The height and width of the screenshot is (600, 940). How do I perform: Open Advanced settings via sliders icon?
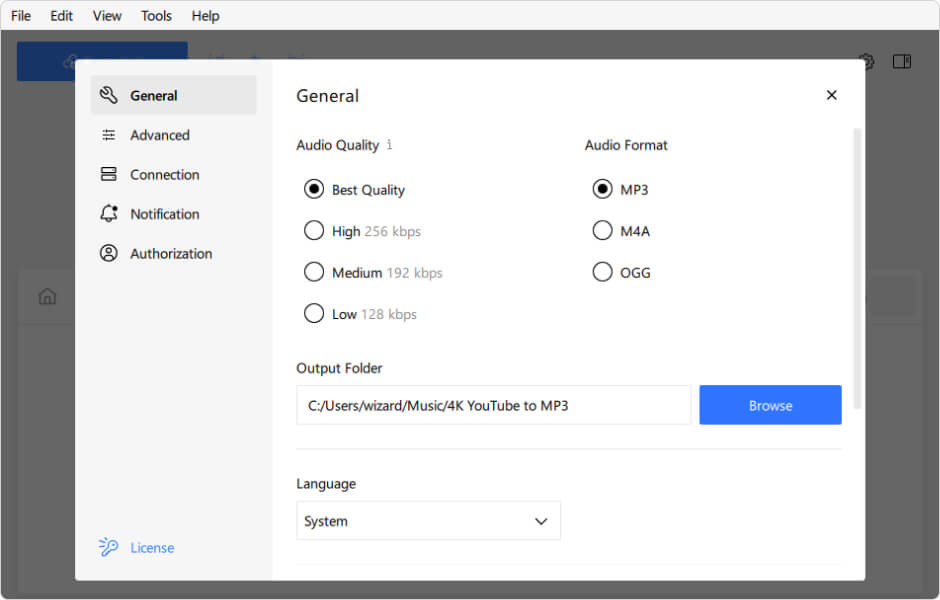(x=109, y=135)
